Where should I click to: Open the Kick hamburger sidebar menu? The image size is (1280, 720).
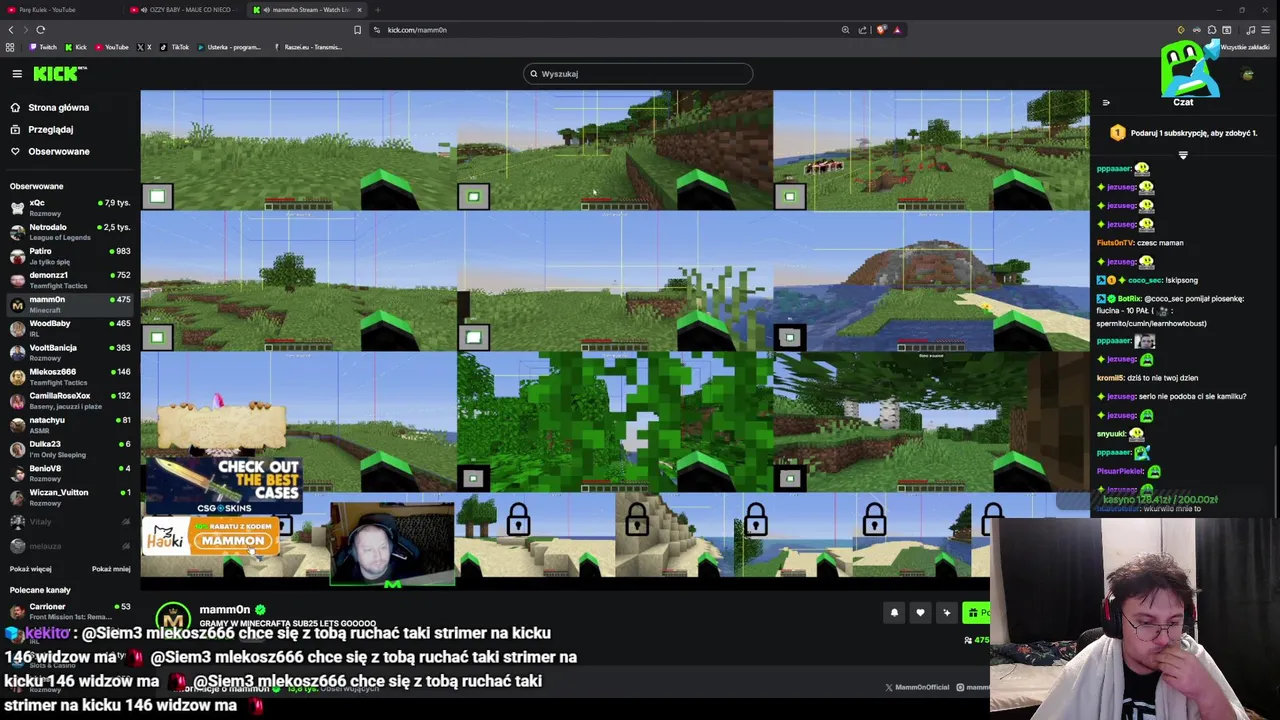[x=17, y=74]
